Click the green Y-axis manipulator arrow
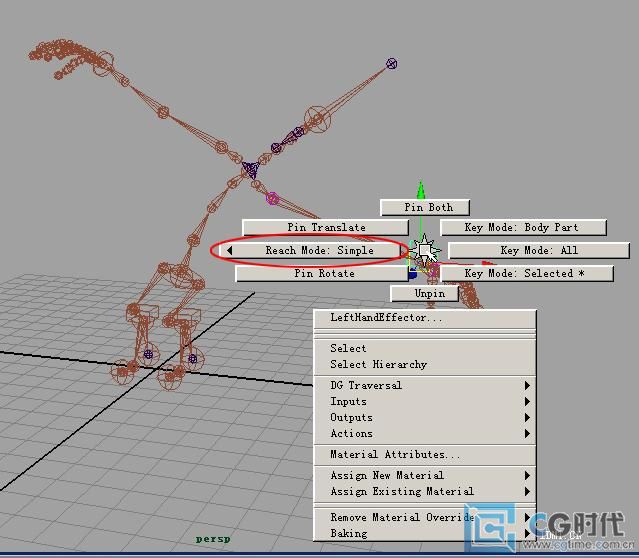The image size is (639, 558). pyautogui.click(x=421, y=190)
